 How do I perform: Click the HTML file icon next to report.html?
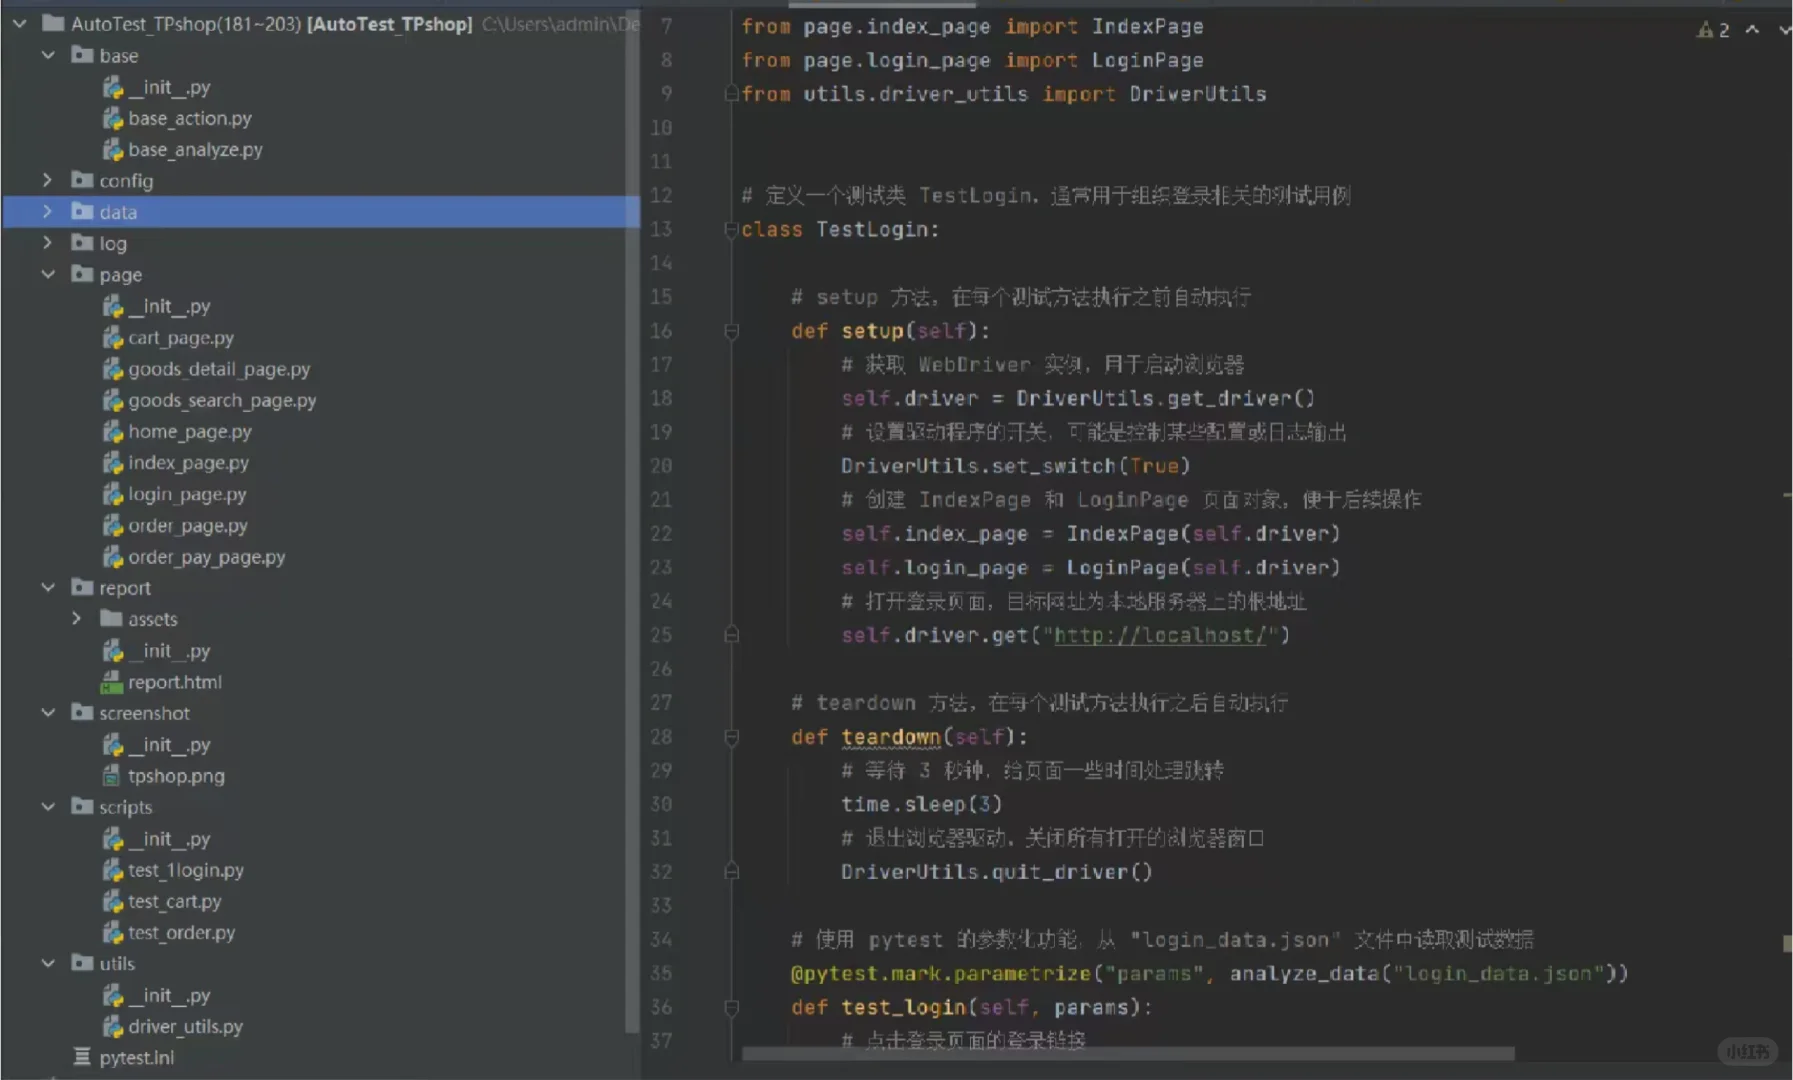pyautogui.click(x=110, y=681)
